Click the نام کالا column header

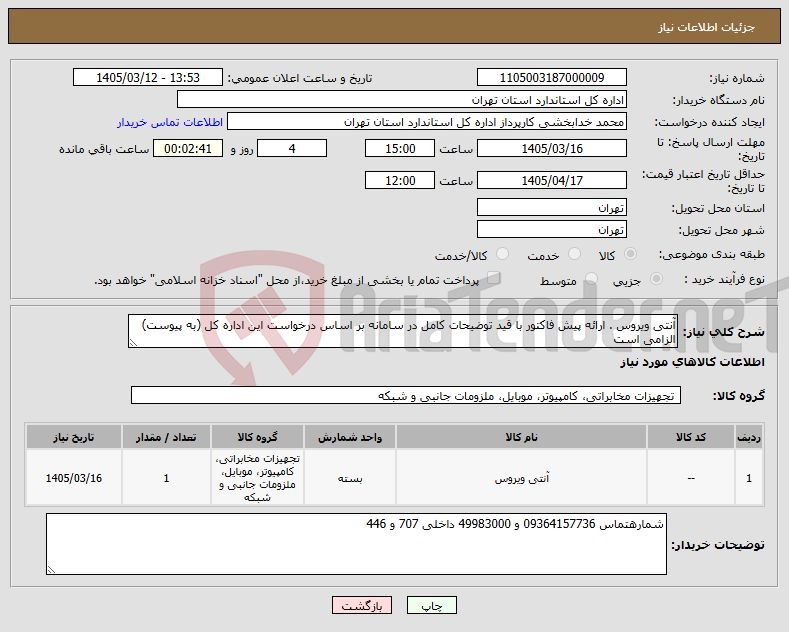[521, 437]
